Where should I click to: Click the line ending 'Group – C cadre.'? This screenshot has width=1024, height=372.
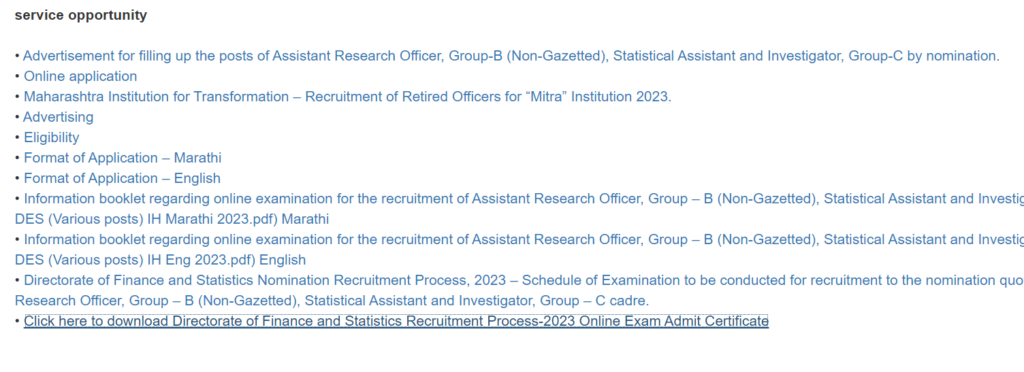[332, 301]
